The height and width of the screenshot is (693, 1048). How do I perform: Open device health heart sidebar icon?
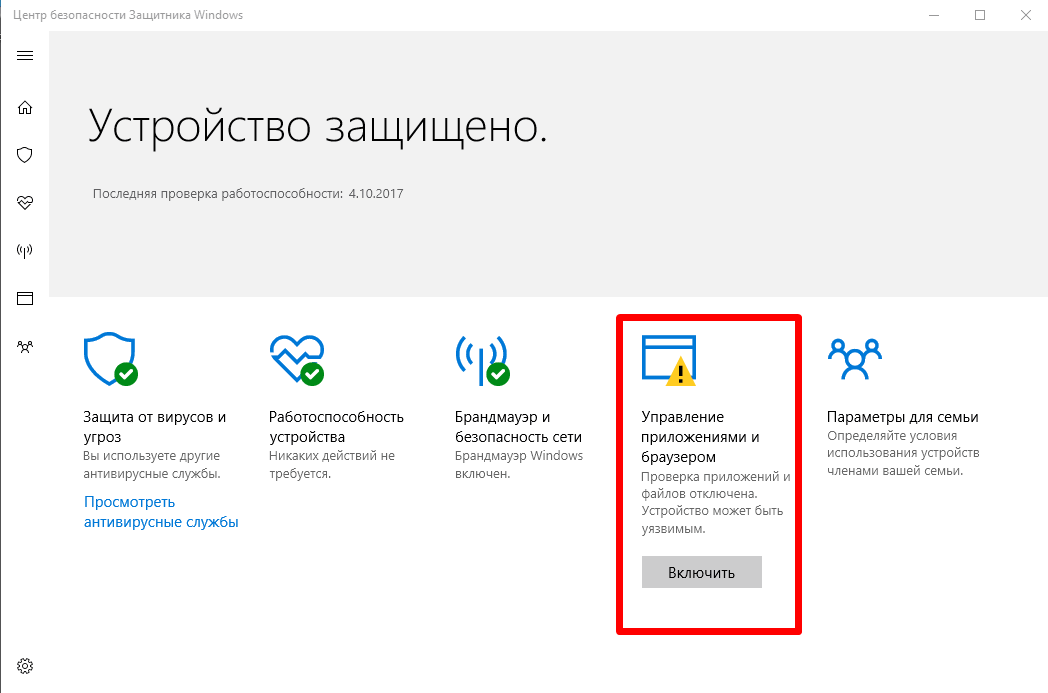click(25, 202)
